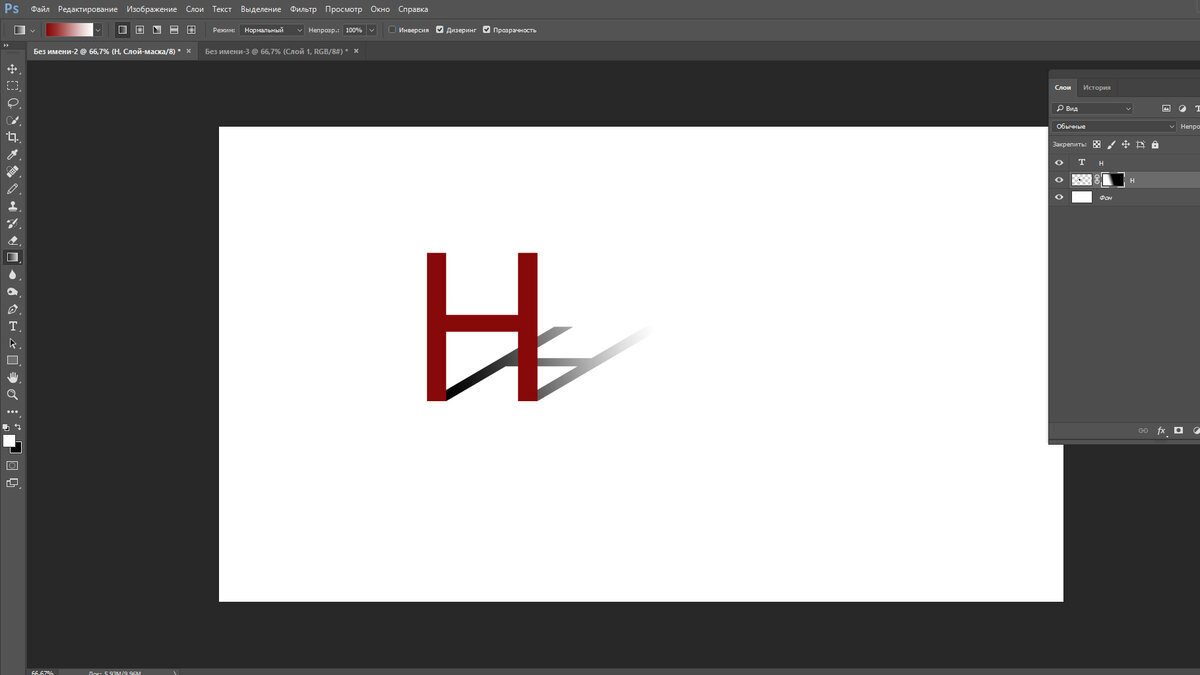Open the Редактирование menu

point(88,9)
